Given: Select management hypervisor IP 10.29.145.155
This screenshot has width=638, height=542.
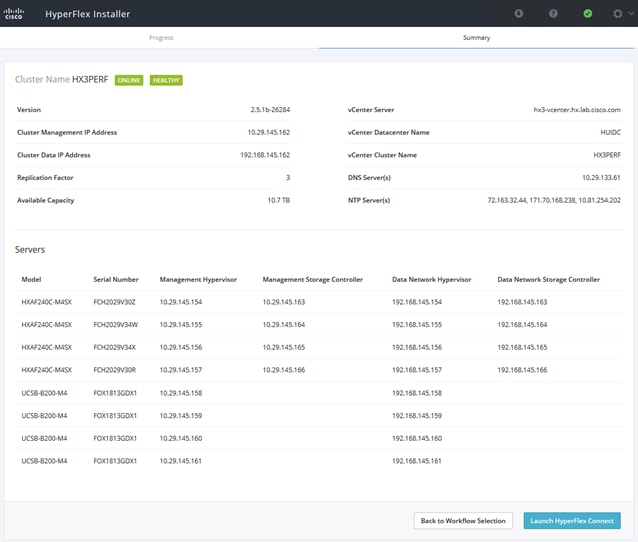Looking at the screenshot, I should point(181,325).
